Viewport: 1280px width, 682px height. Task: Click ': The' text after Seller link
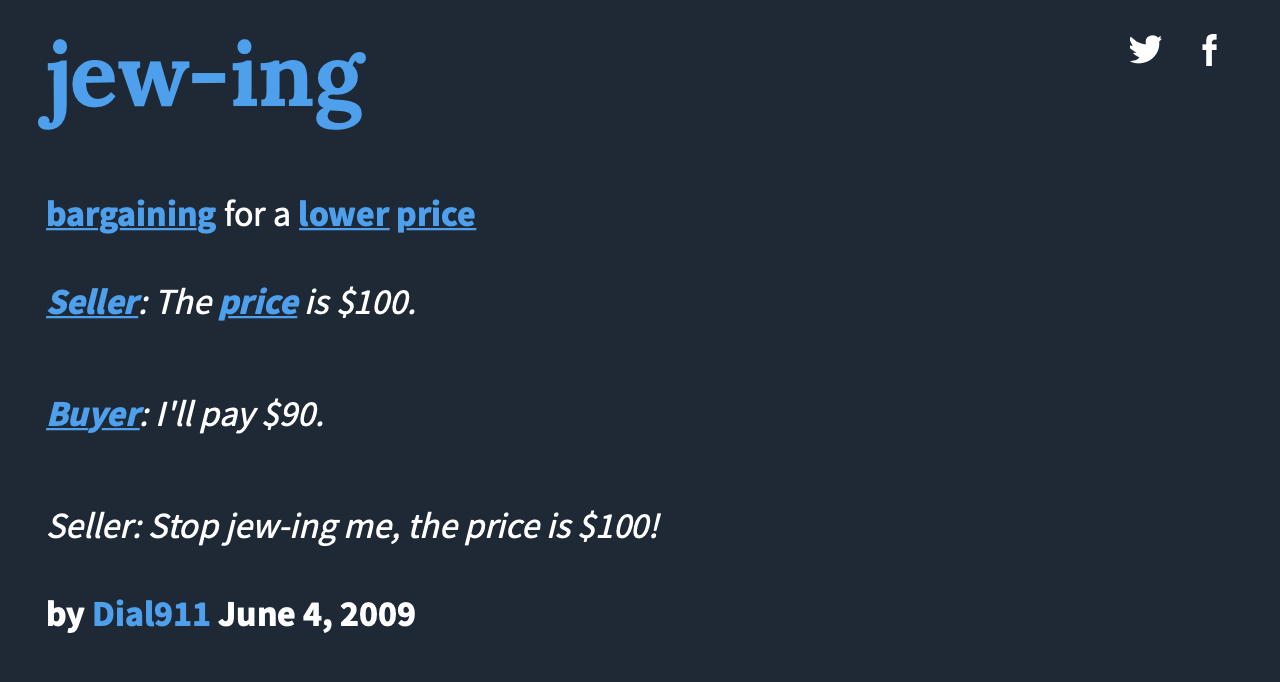(x=175, y=302)
